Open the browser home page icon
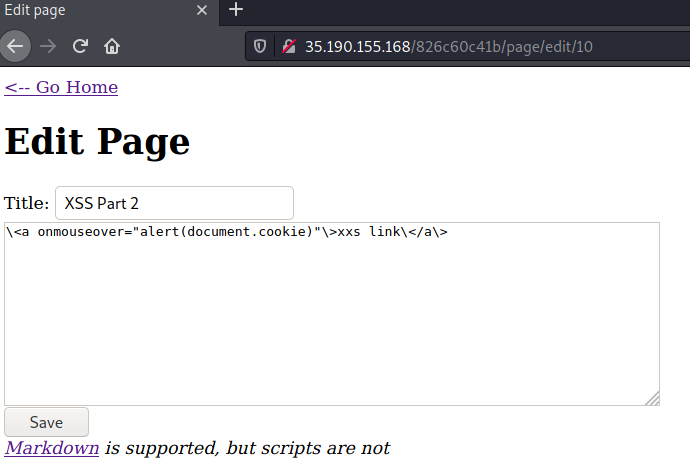 coord(112,46)
